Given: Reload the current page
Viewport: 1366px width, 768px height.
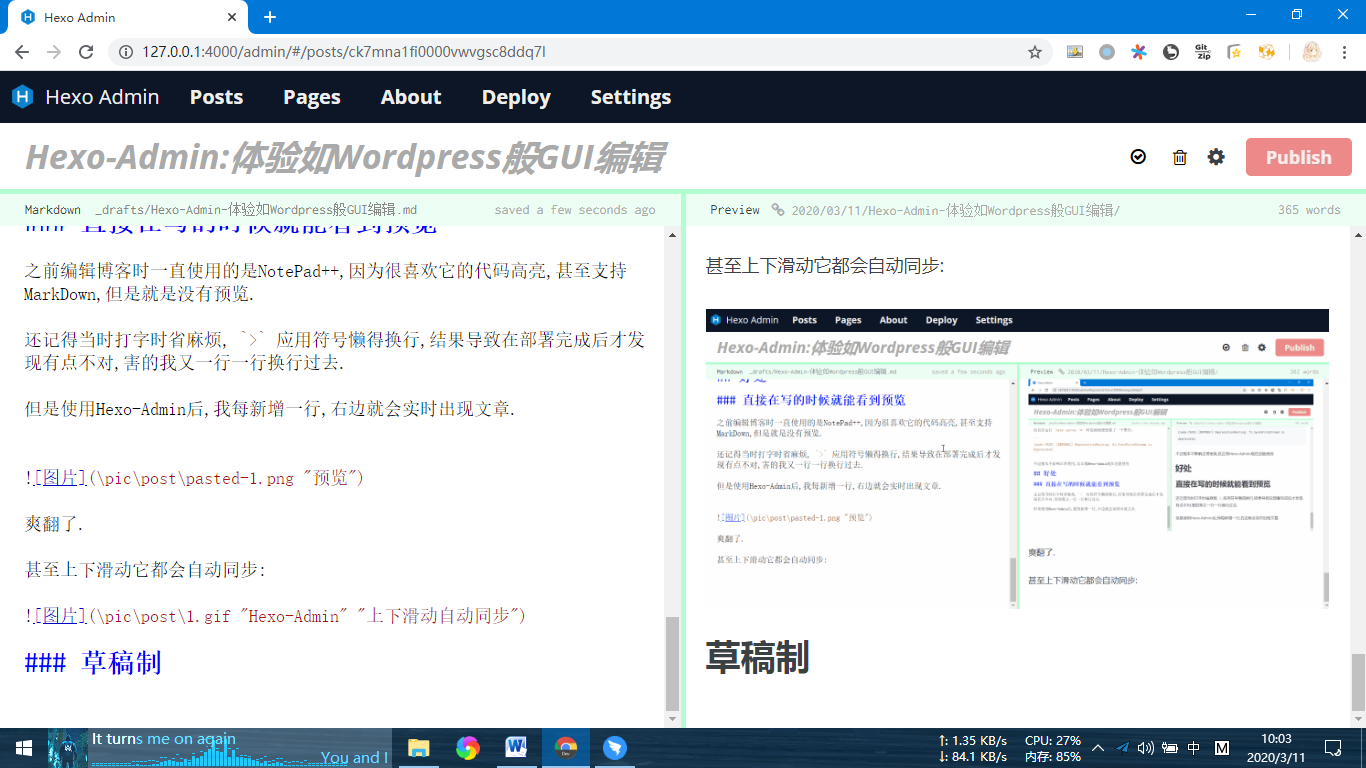Looking at the screenshot, I should pos(86,52).
